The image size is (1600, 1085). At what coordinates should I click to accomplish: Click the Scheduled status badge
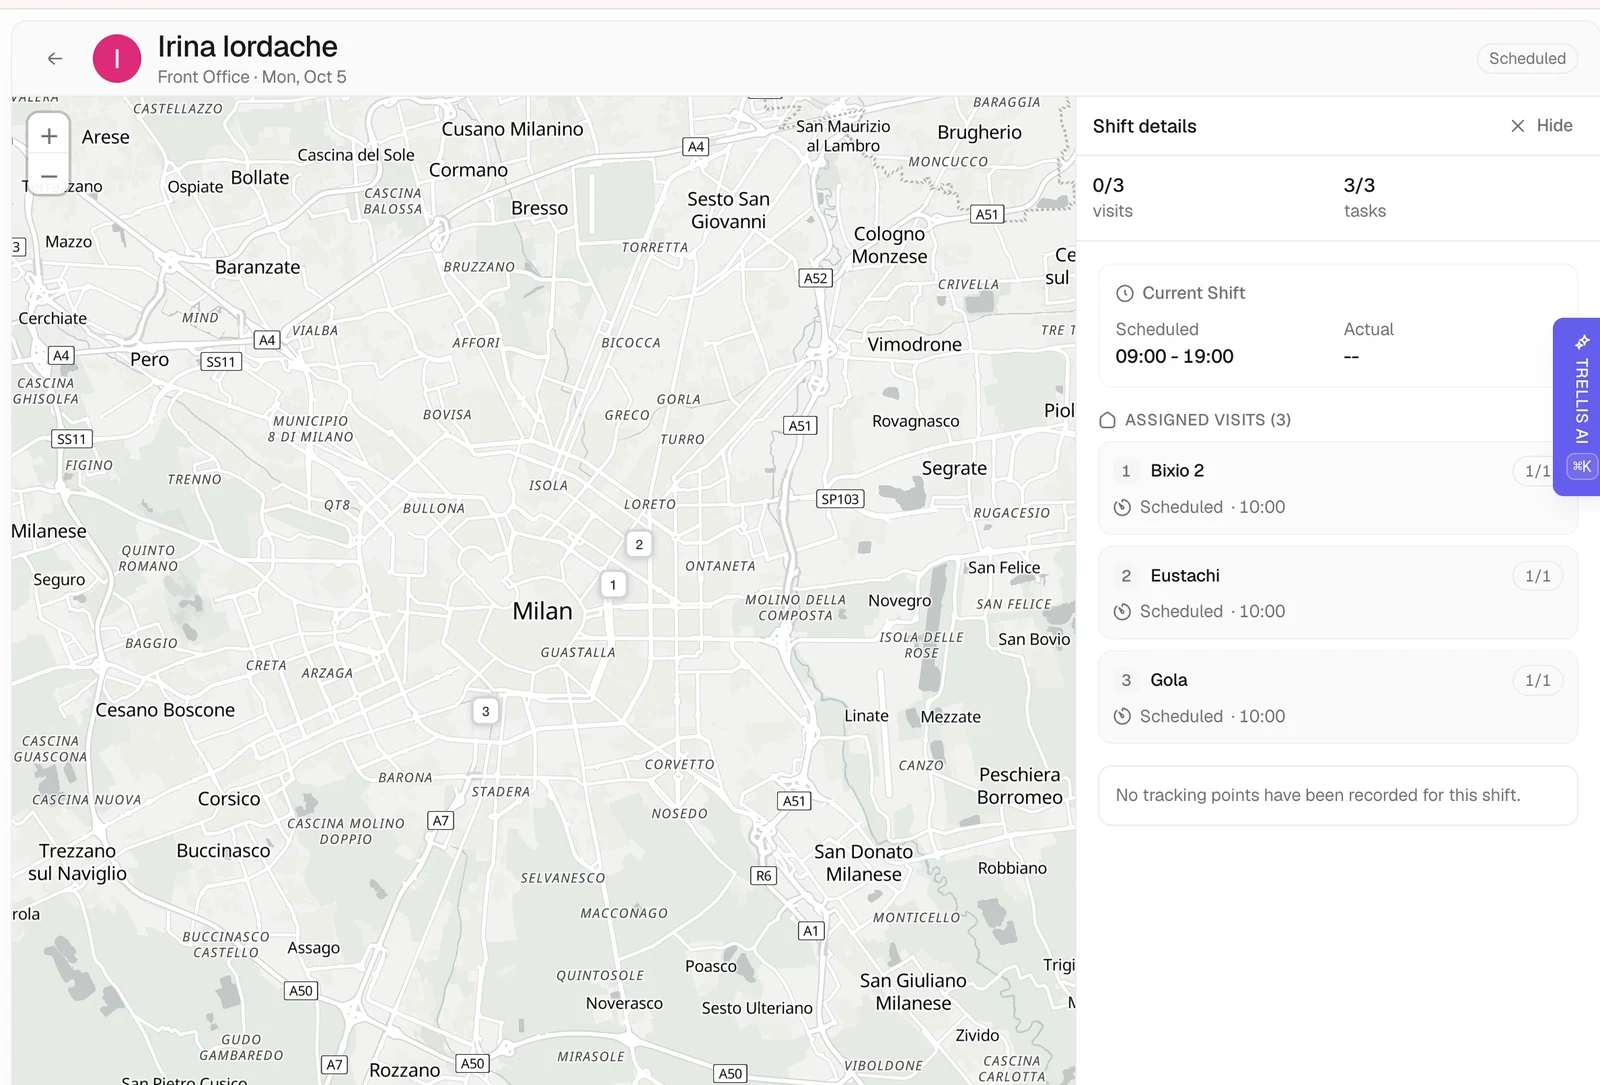click(1527, 59)
